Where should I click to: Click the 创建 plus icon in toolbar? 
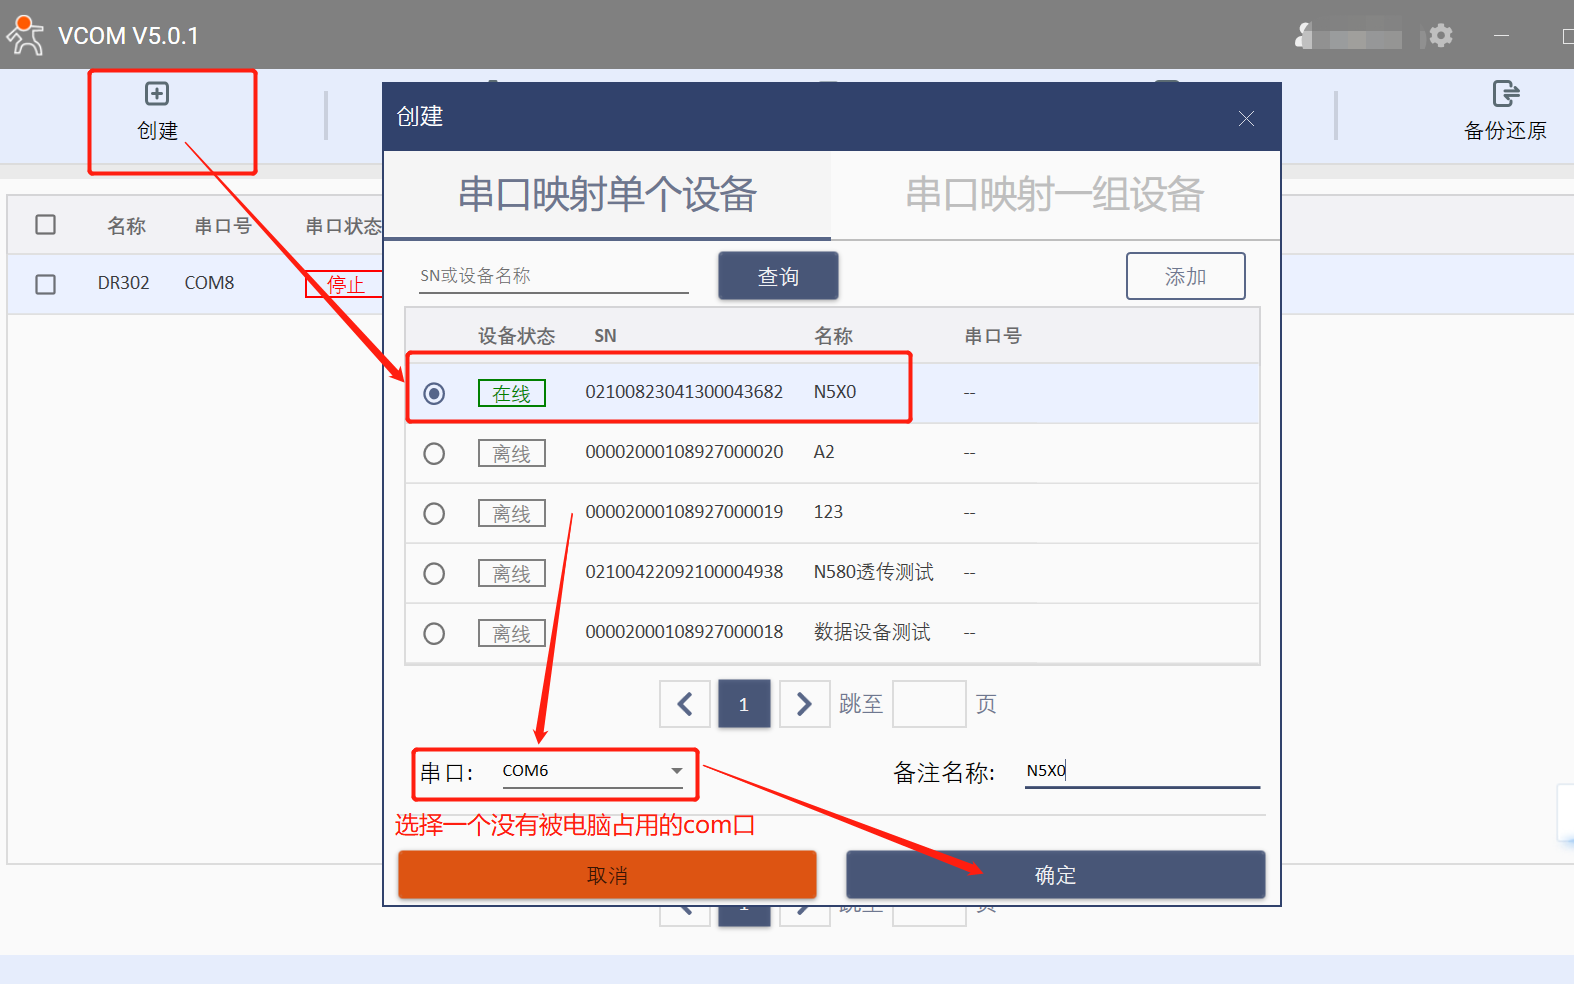[x=157, y=94]
